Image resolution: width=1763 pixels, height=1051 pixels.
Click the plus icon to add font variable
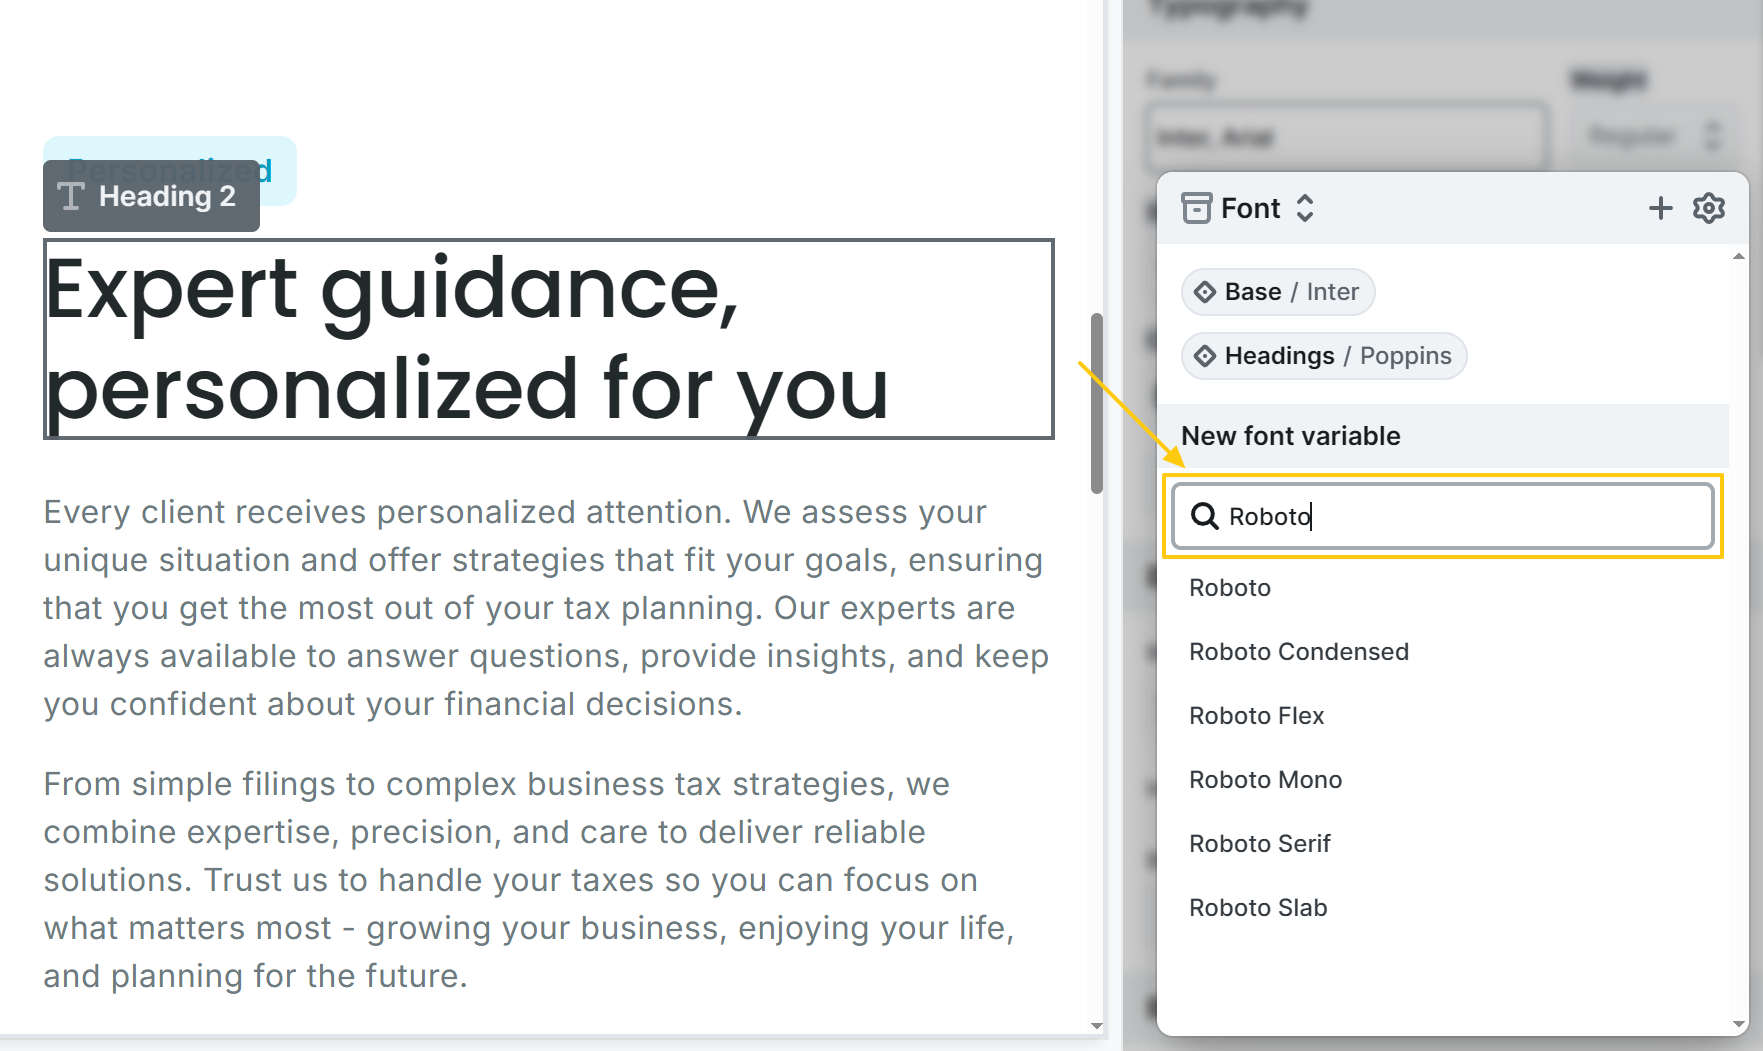coord(1660,208)
